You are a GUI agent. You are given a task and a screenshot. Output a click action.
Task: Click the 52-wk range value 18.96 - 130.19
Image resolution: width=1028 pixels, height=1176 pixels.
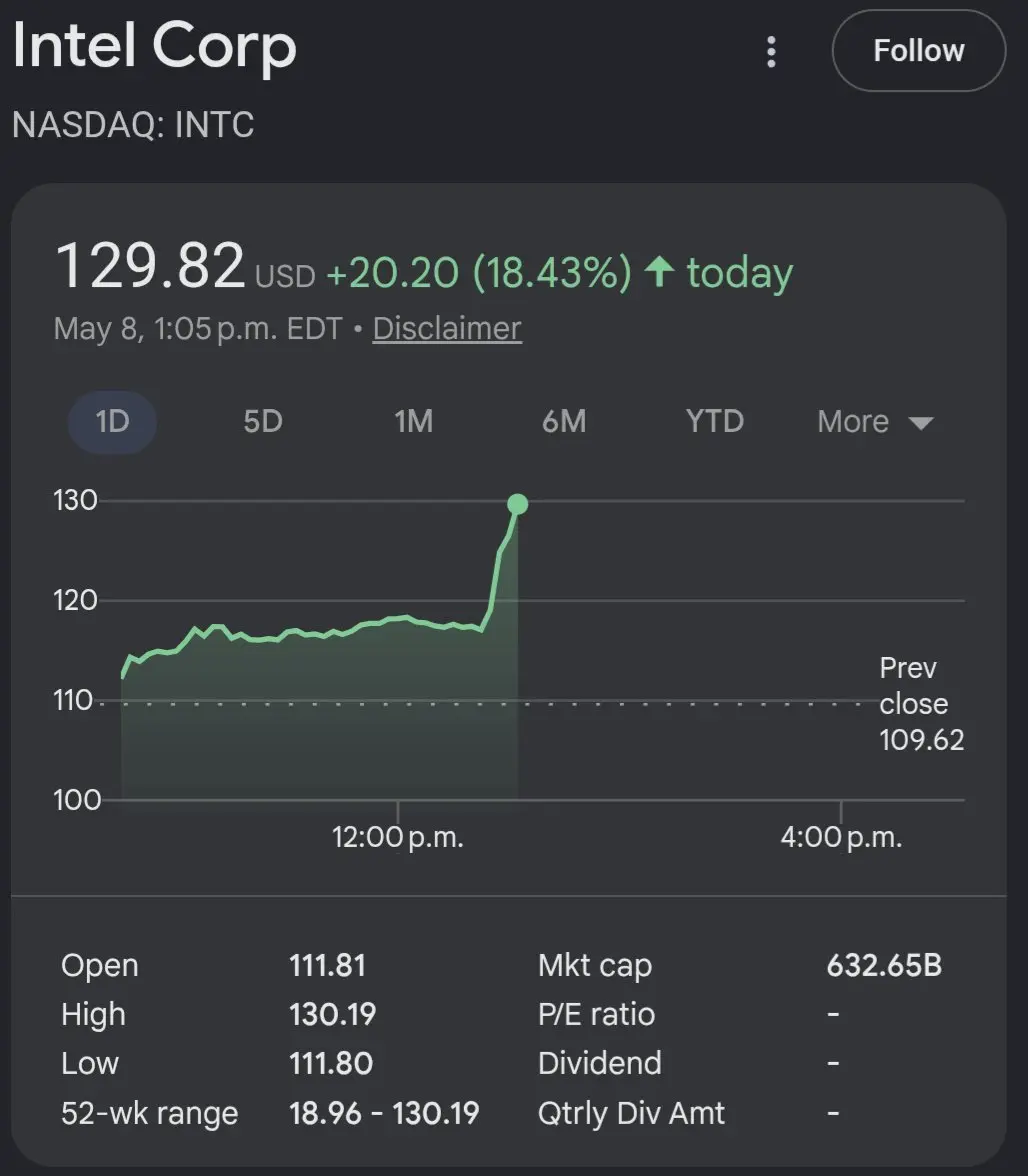(384, 1113)
